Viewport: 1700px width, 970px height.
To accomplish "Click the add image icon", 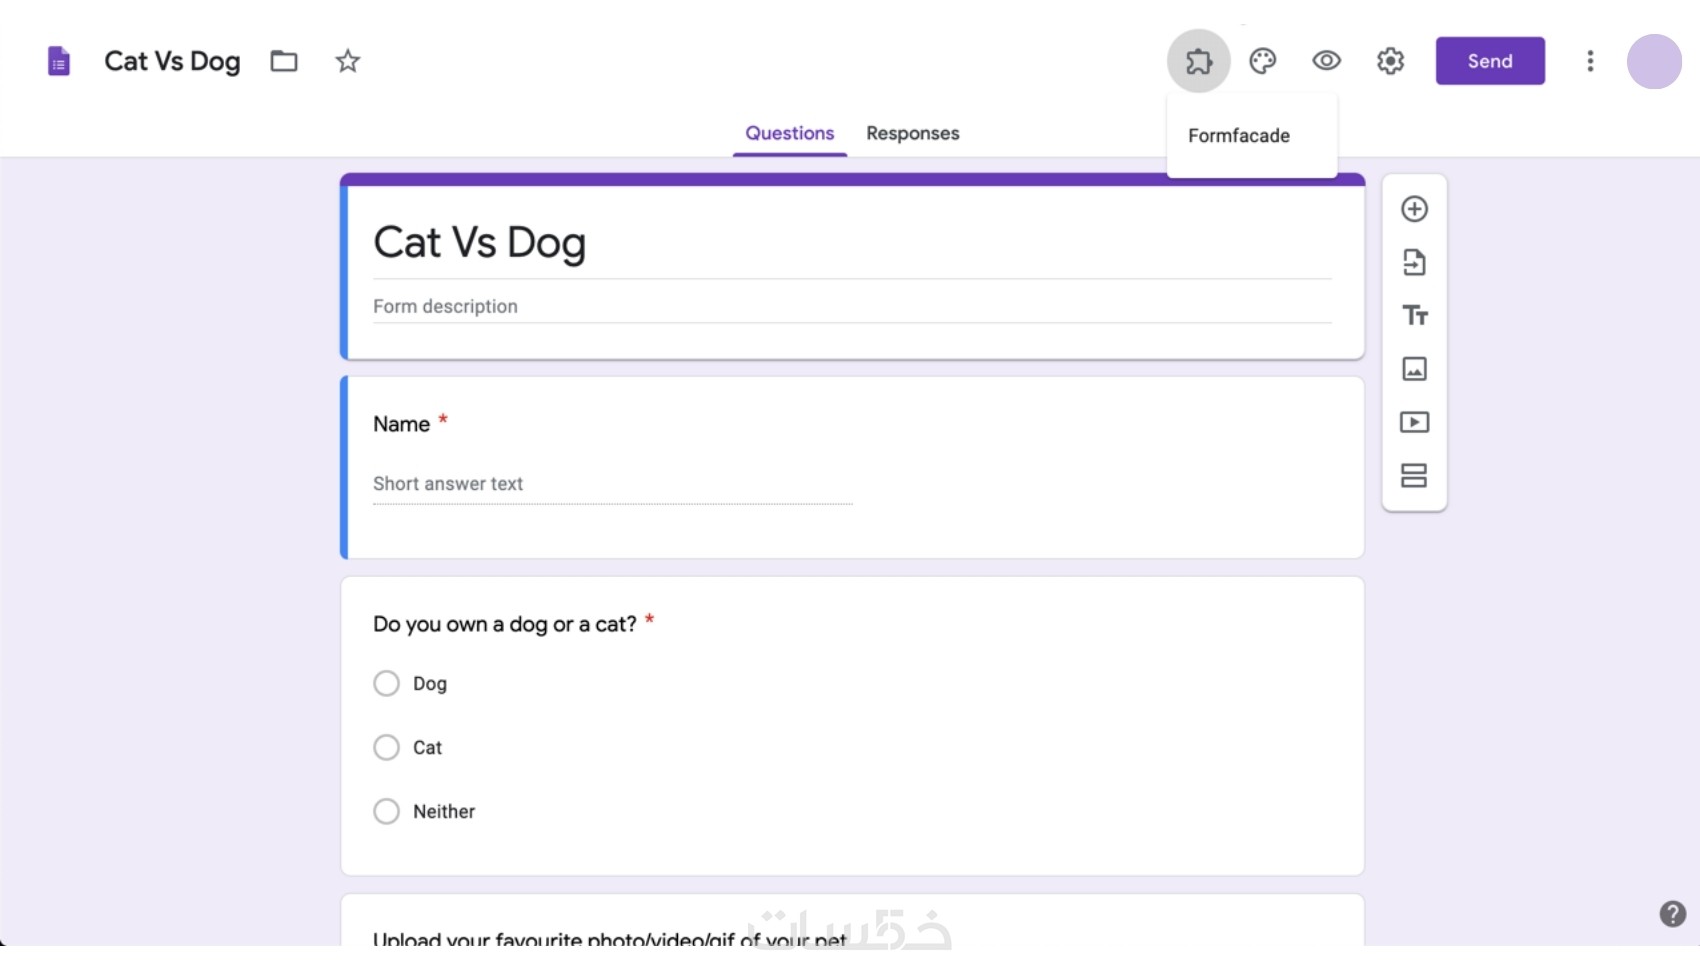I will coord(1414,369).
